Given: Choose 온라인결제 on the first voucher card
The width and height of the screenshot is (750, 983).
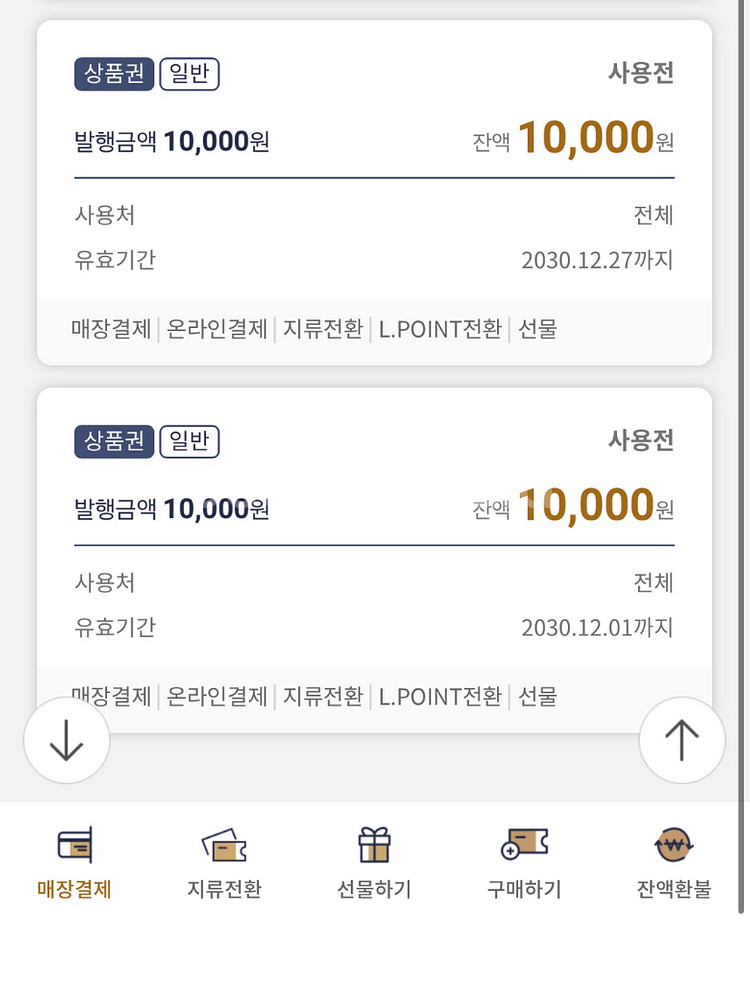Looking at the screenshot, I should pyautogui.click(x=217, y=329).
